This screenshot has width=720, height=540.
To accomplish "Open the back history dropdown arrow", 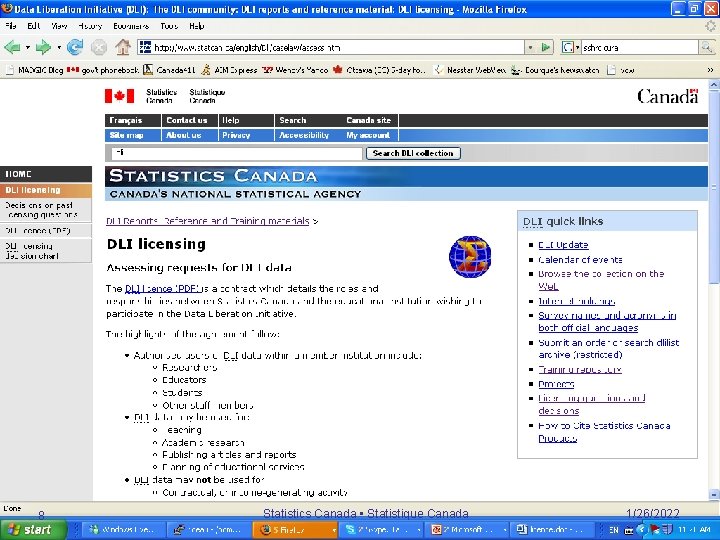I will pyautogui.click(x=28, y=47).
